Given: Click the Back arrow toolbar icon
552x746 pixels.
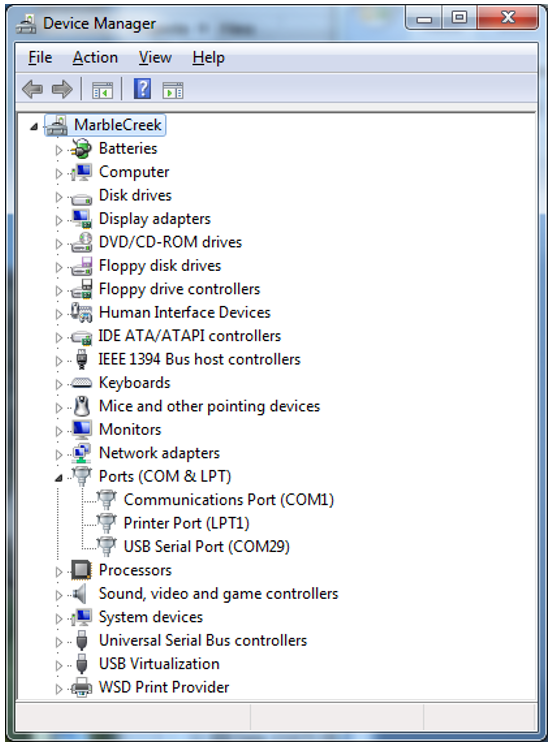Looking at the screenshot, I should (32, 89).
